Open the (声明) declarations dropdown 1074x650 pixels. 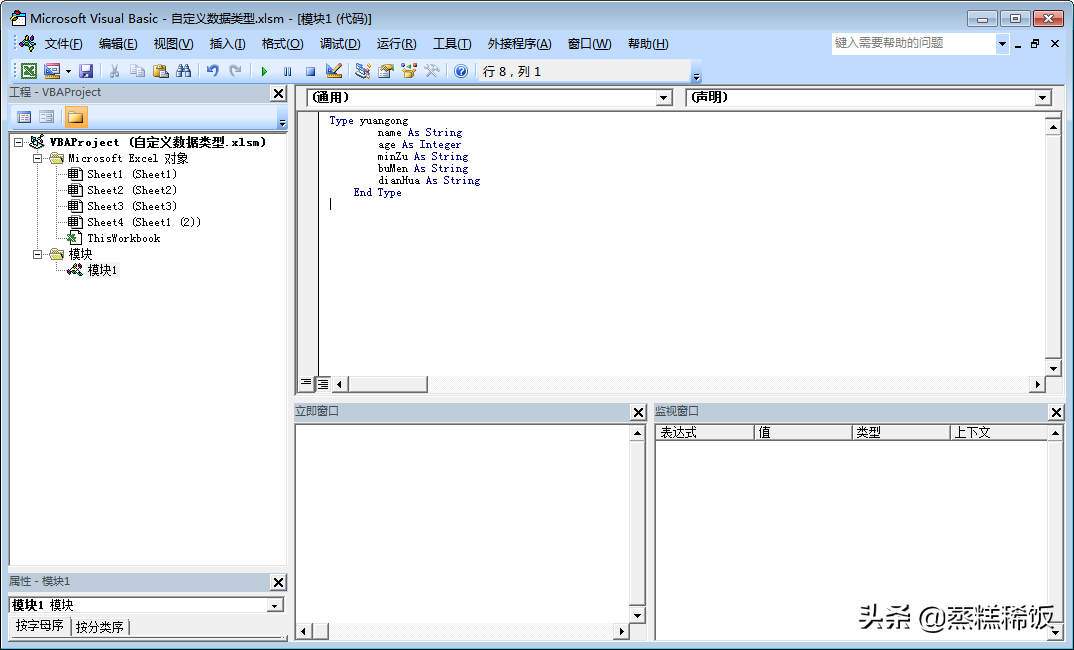pos(1042,96)
